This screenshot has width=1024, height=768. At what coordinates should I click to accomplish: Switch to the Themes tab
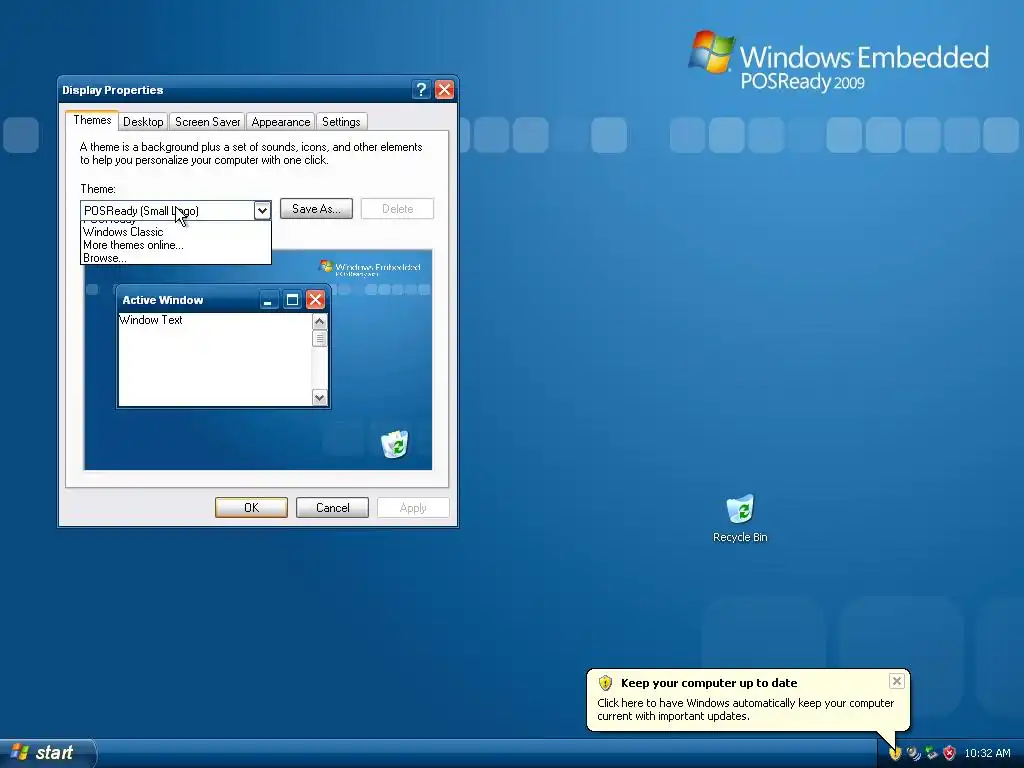[92, 120]
